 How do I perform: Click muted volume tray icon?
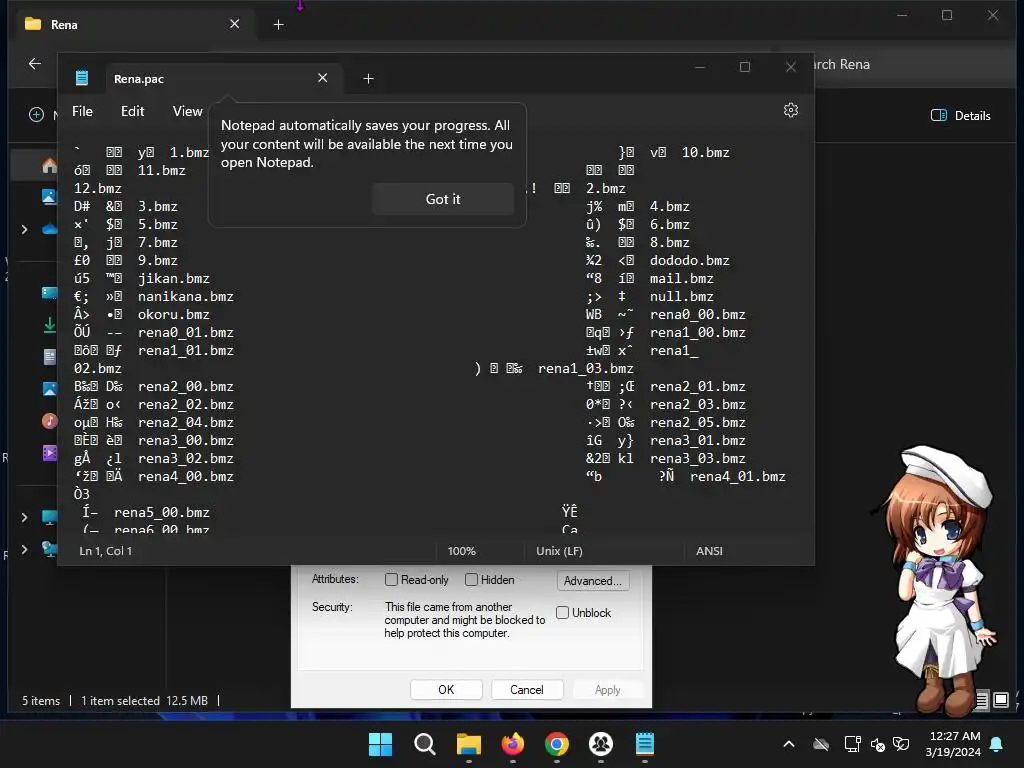(x=878, y=744)
